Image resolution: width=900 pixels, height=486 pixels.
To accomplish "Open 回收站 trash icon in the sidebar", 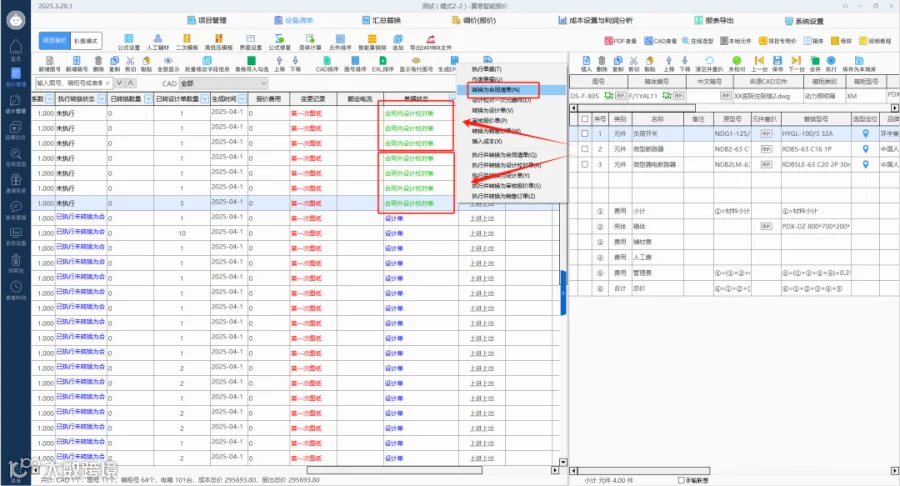I will [x=15, y=263].
